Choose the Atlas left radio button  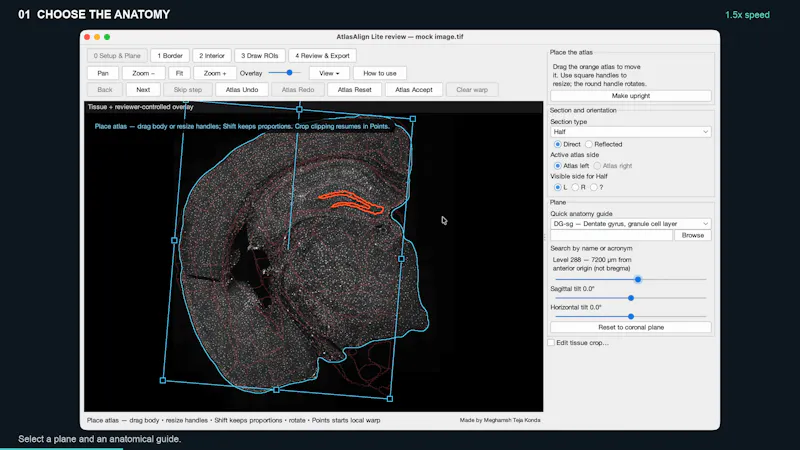click(558, 166)
